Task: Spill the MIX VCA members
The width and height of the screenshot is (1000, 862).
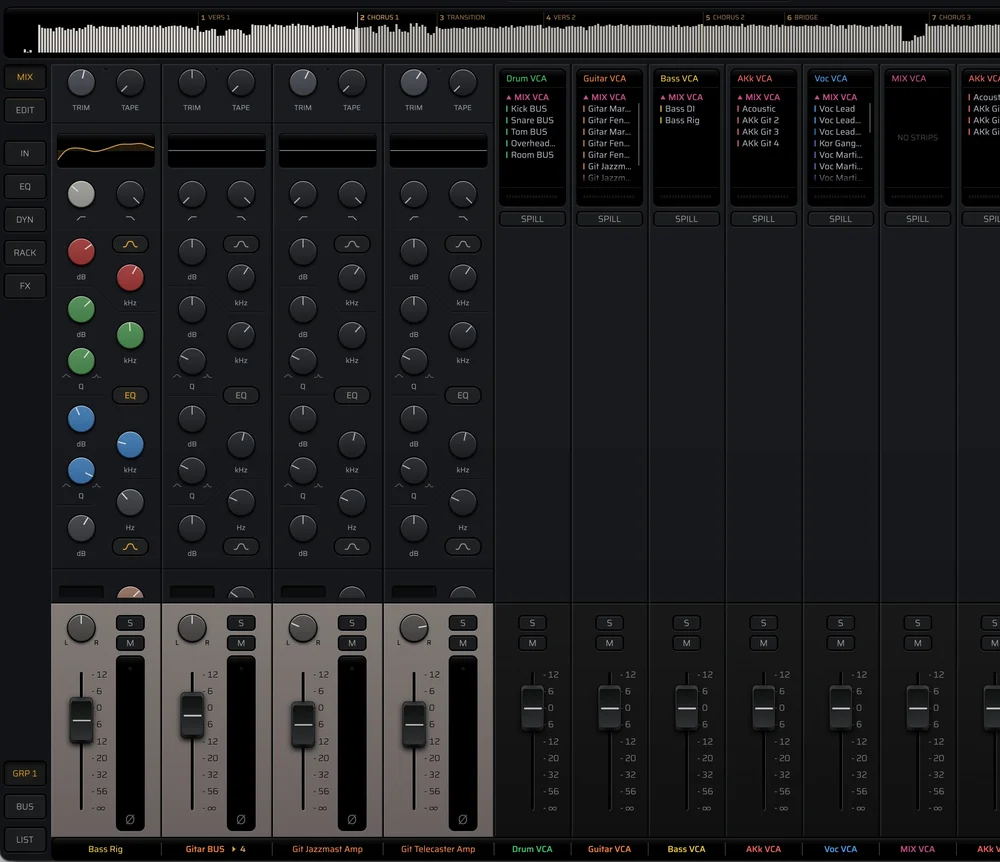Action: 918,219
